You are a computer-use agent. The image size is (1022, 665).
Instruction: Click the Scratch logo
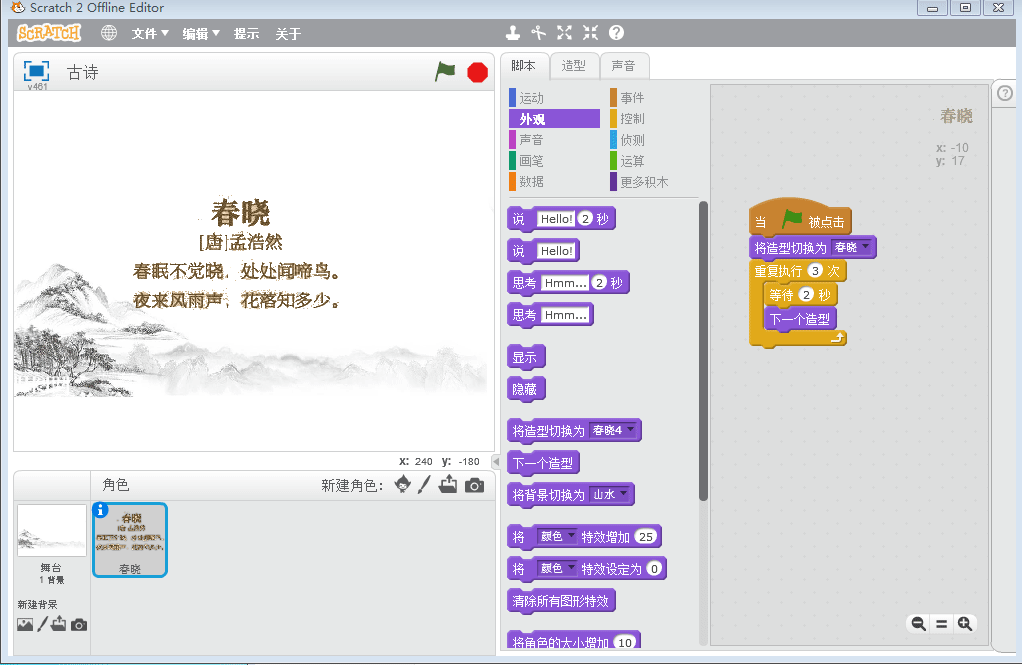[x=49, y=33]
